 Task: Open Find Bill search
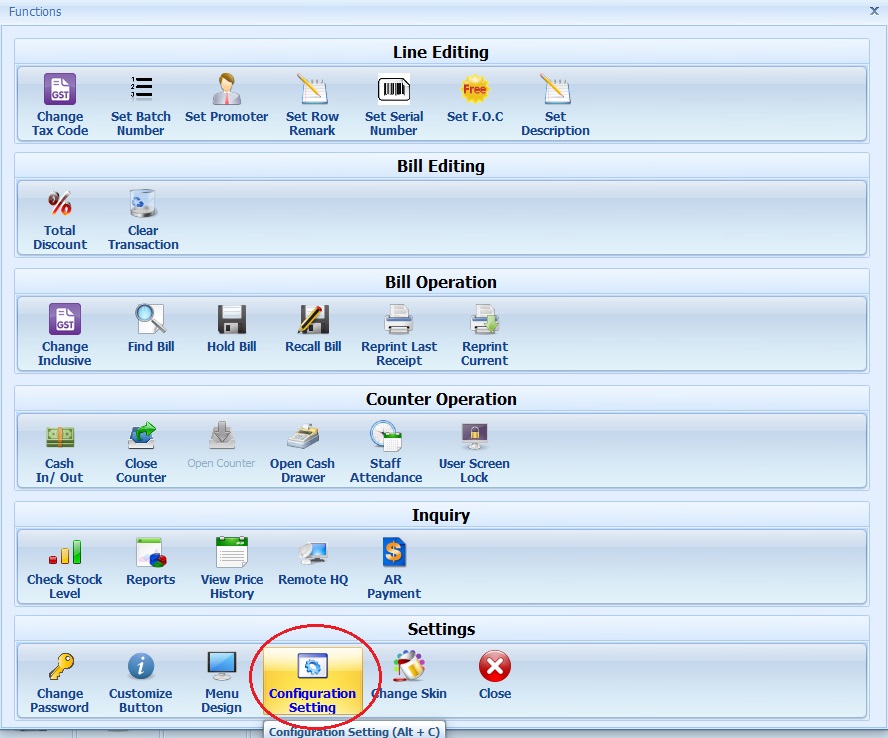point(151,321)
